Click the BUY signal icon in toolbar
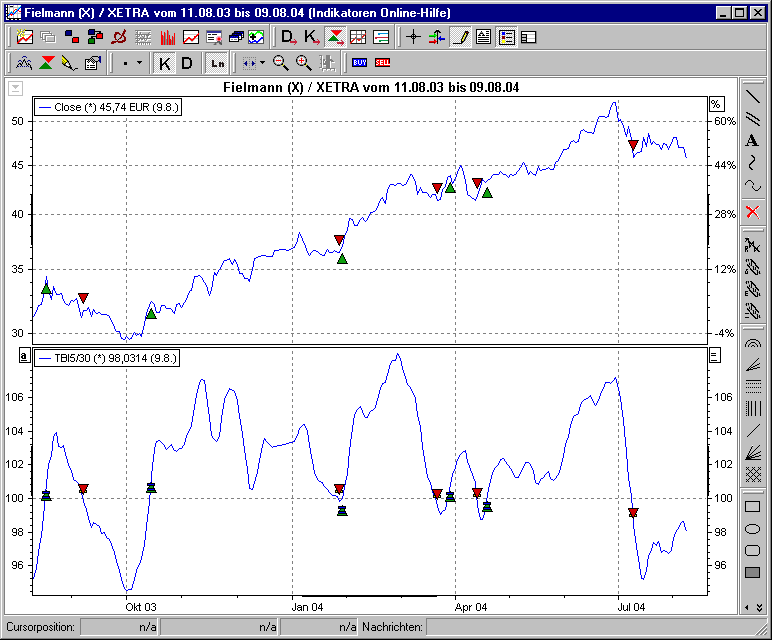The image size is (772, 640). [359, 63]
